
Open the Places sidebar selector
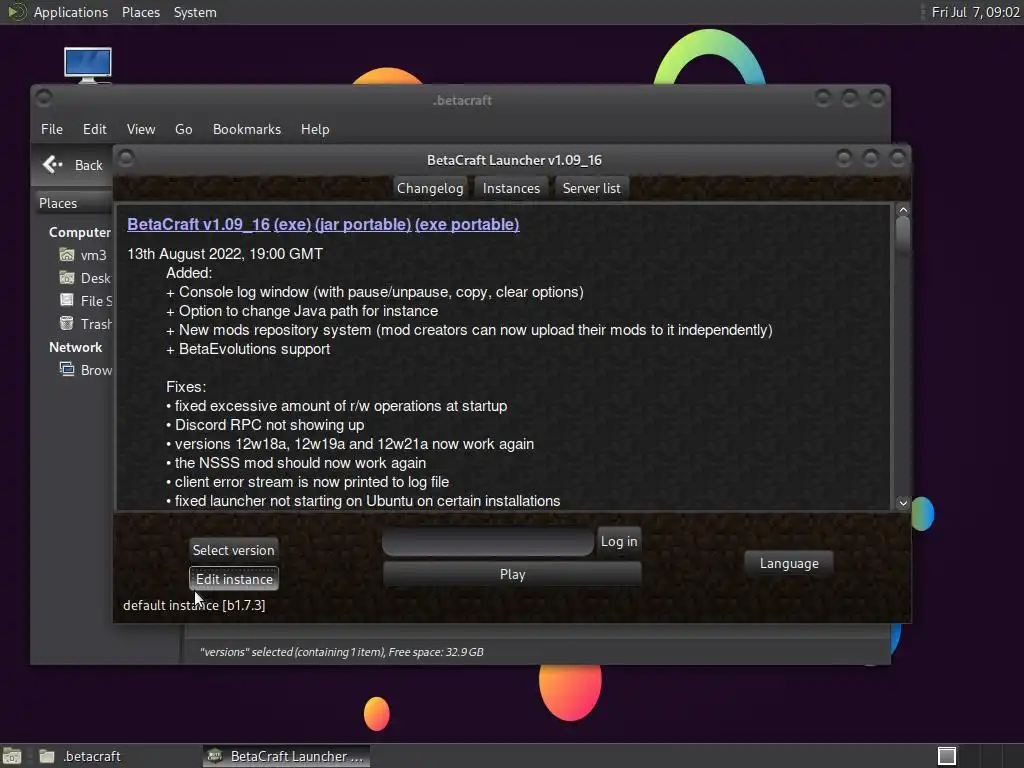[73, 203]
